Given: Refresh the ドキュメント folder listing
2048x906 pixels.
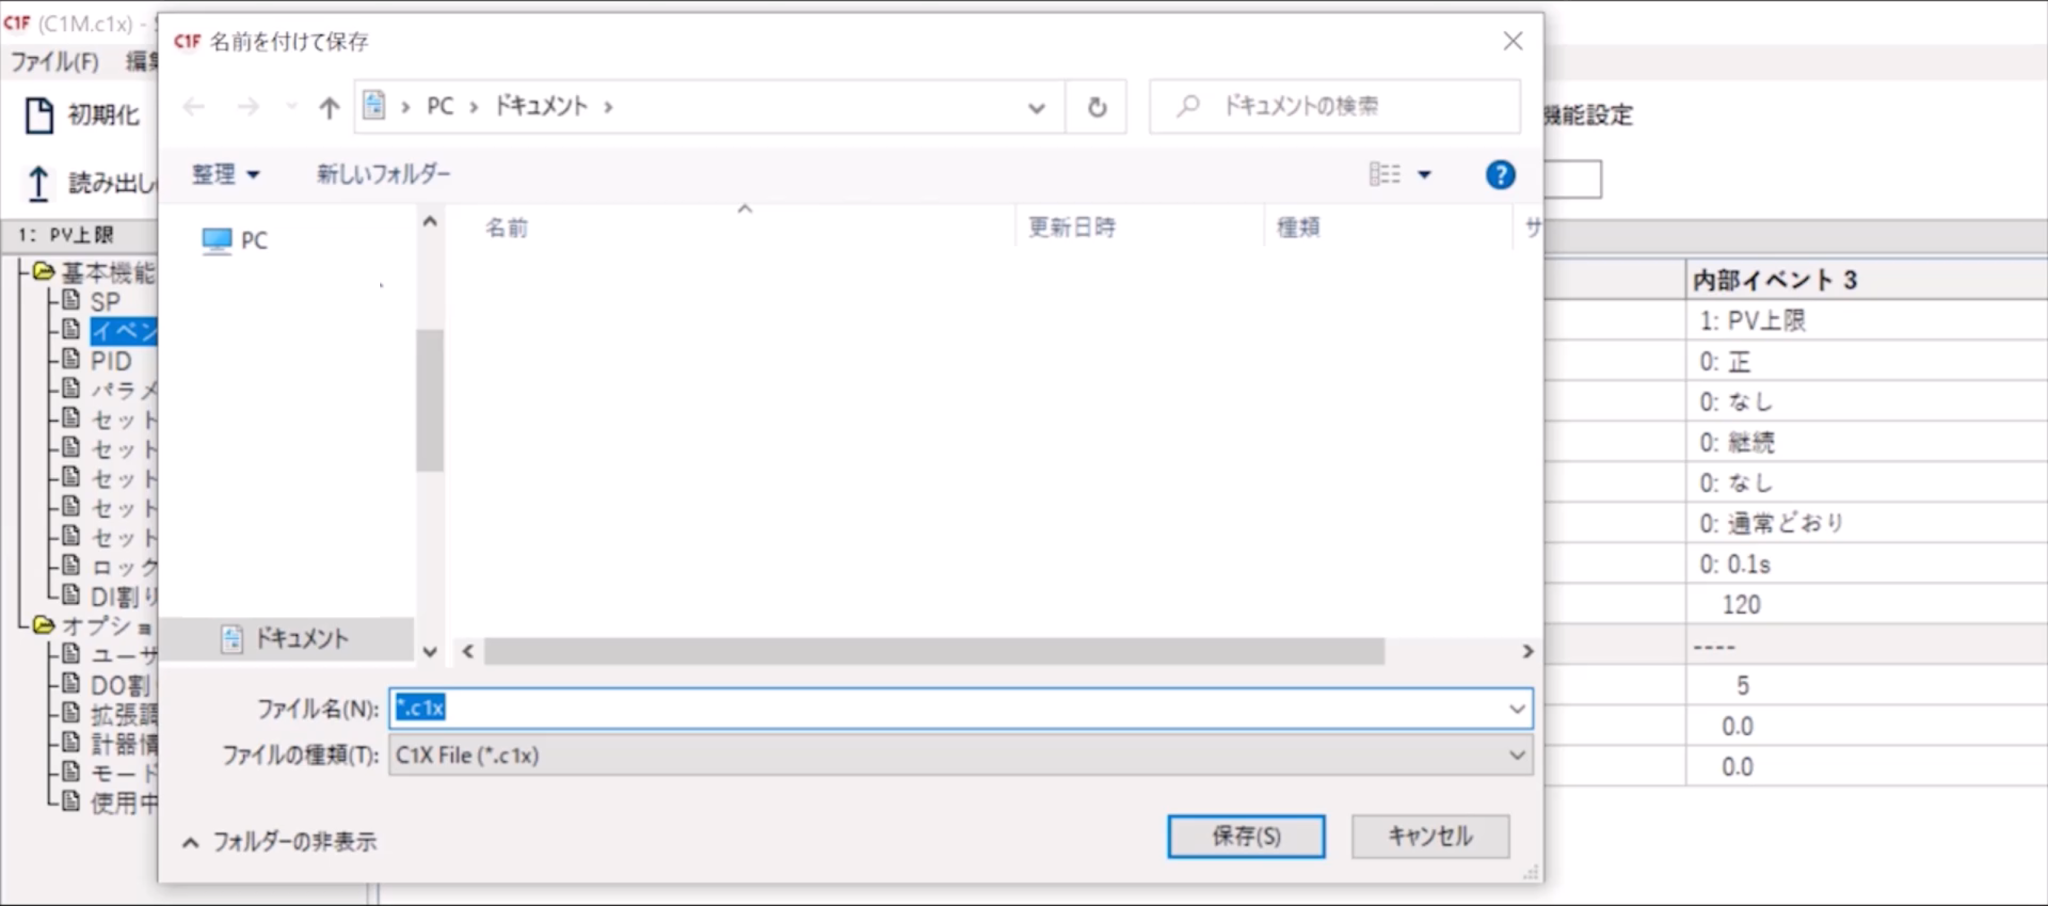Looking at the screenshot, I should pyautogui.click(x=1096, y=107).
